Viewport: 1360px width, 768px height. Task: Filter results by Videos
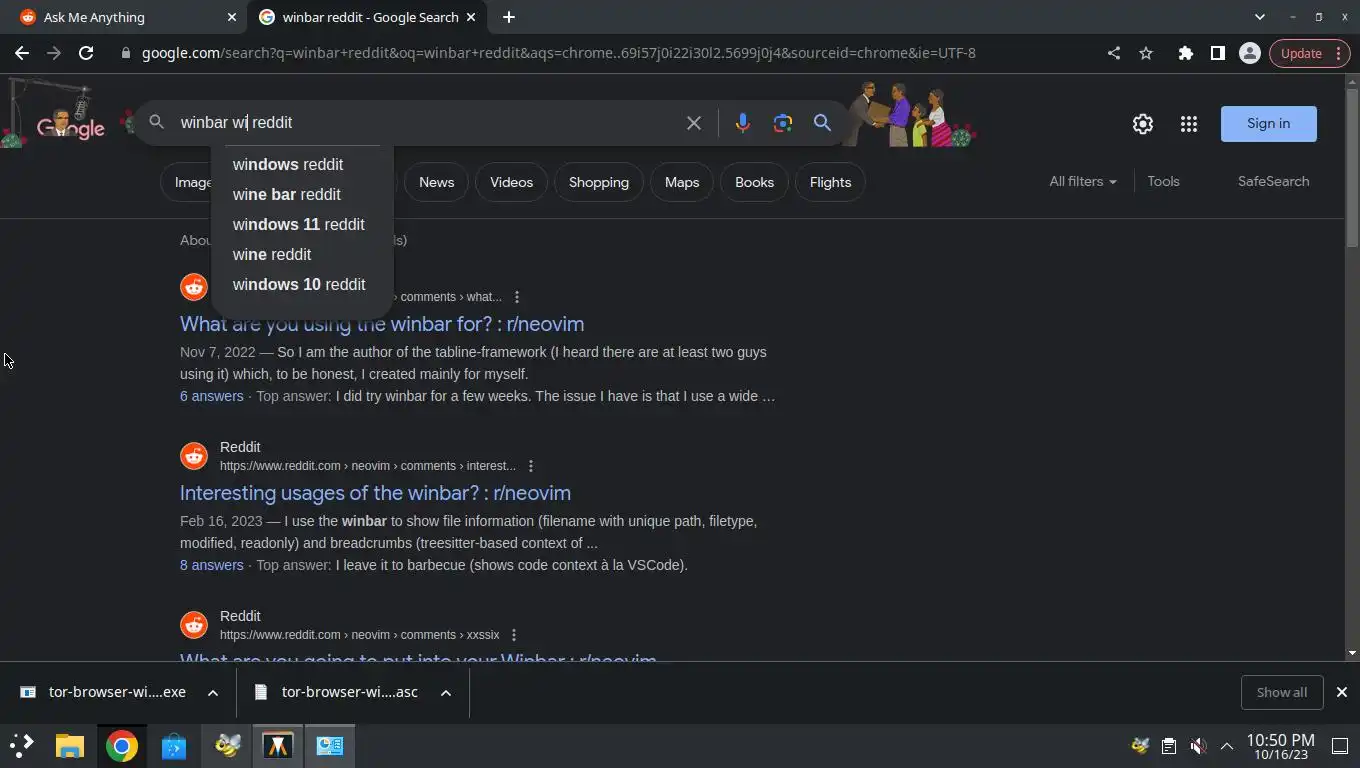click(x=511, y=182)
